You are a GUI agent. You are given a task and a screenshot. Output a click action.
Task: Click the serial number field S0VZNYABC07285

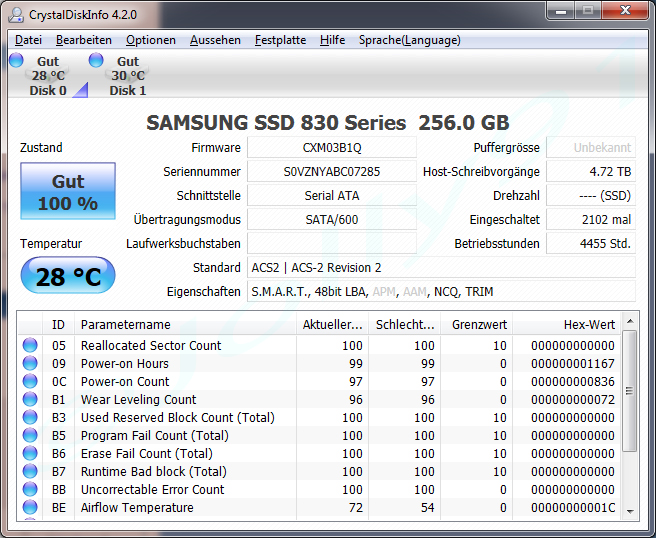[332, 172]
